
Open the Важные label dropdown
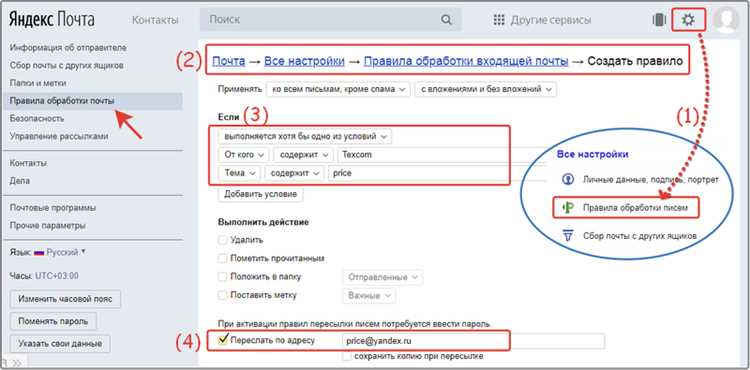[x=369, y=295]
